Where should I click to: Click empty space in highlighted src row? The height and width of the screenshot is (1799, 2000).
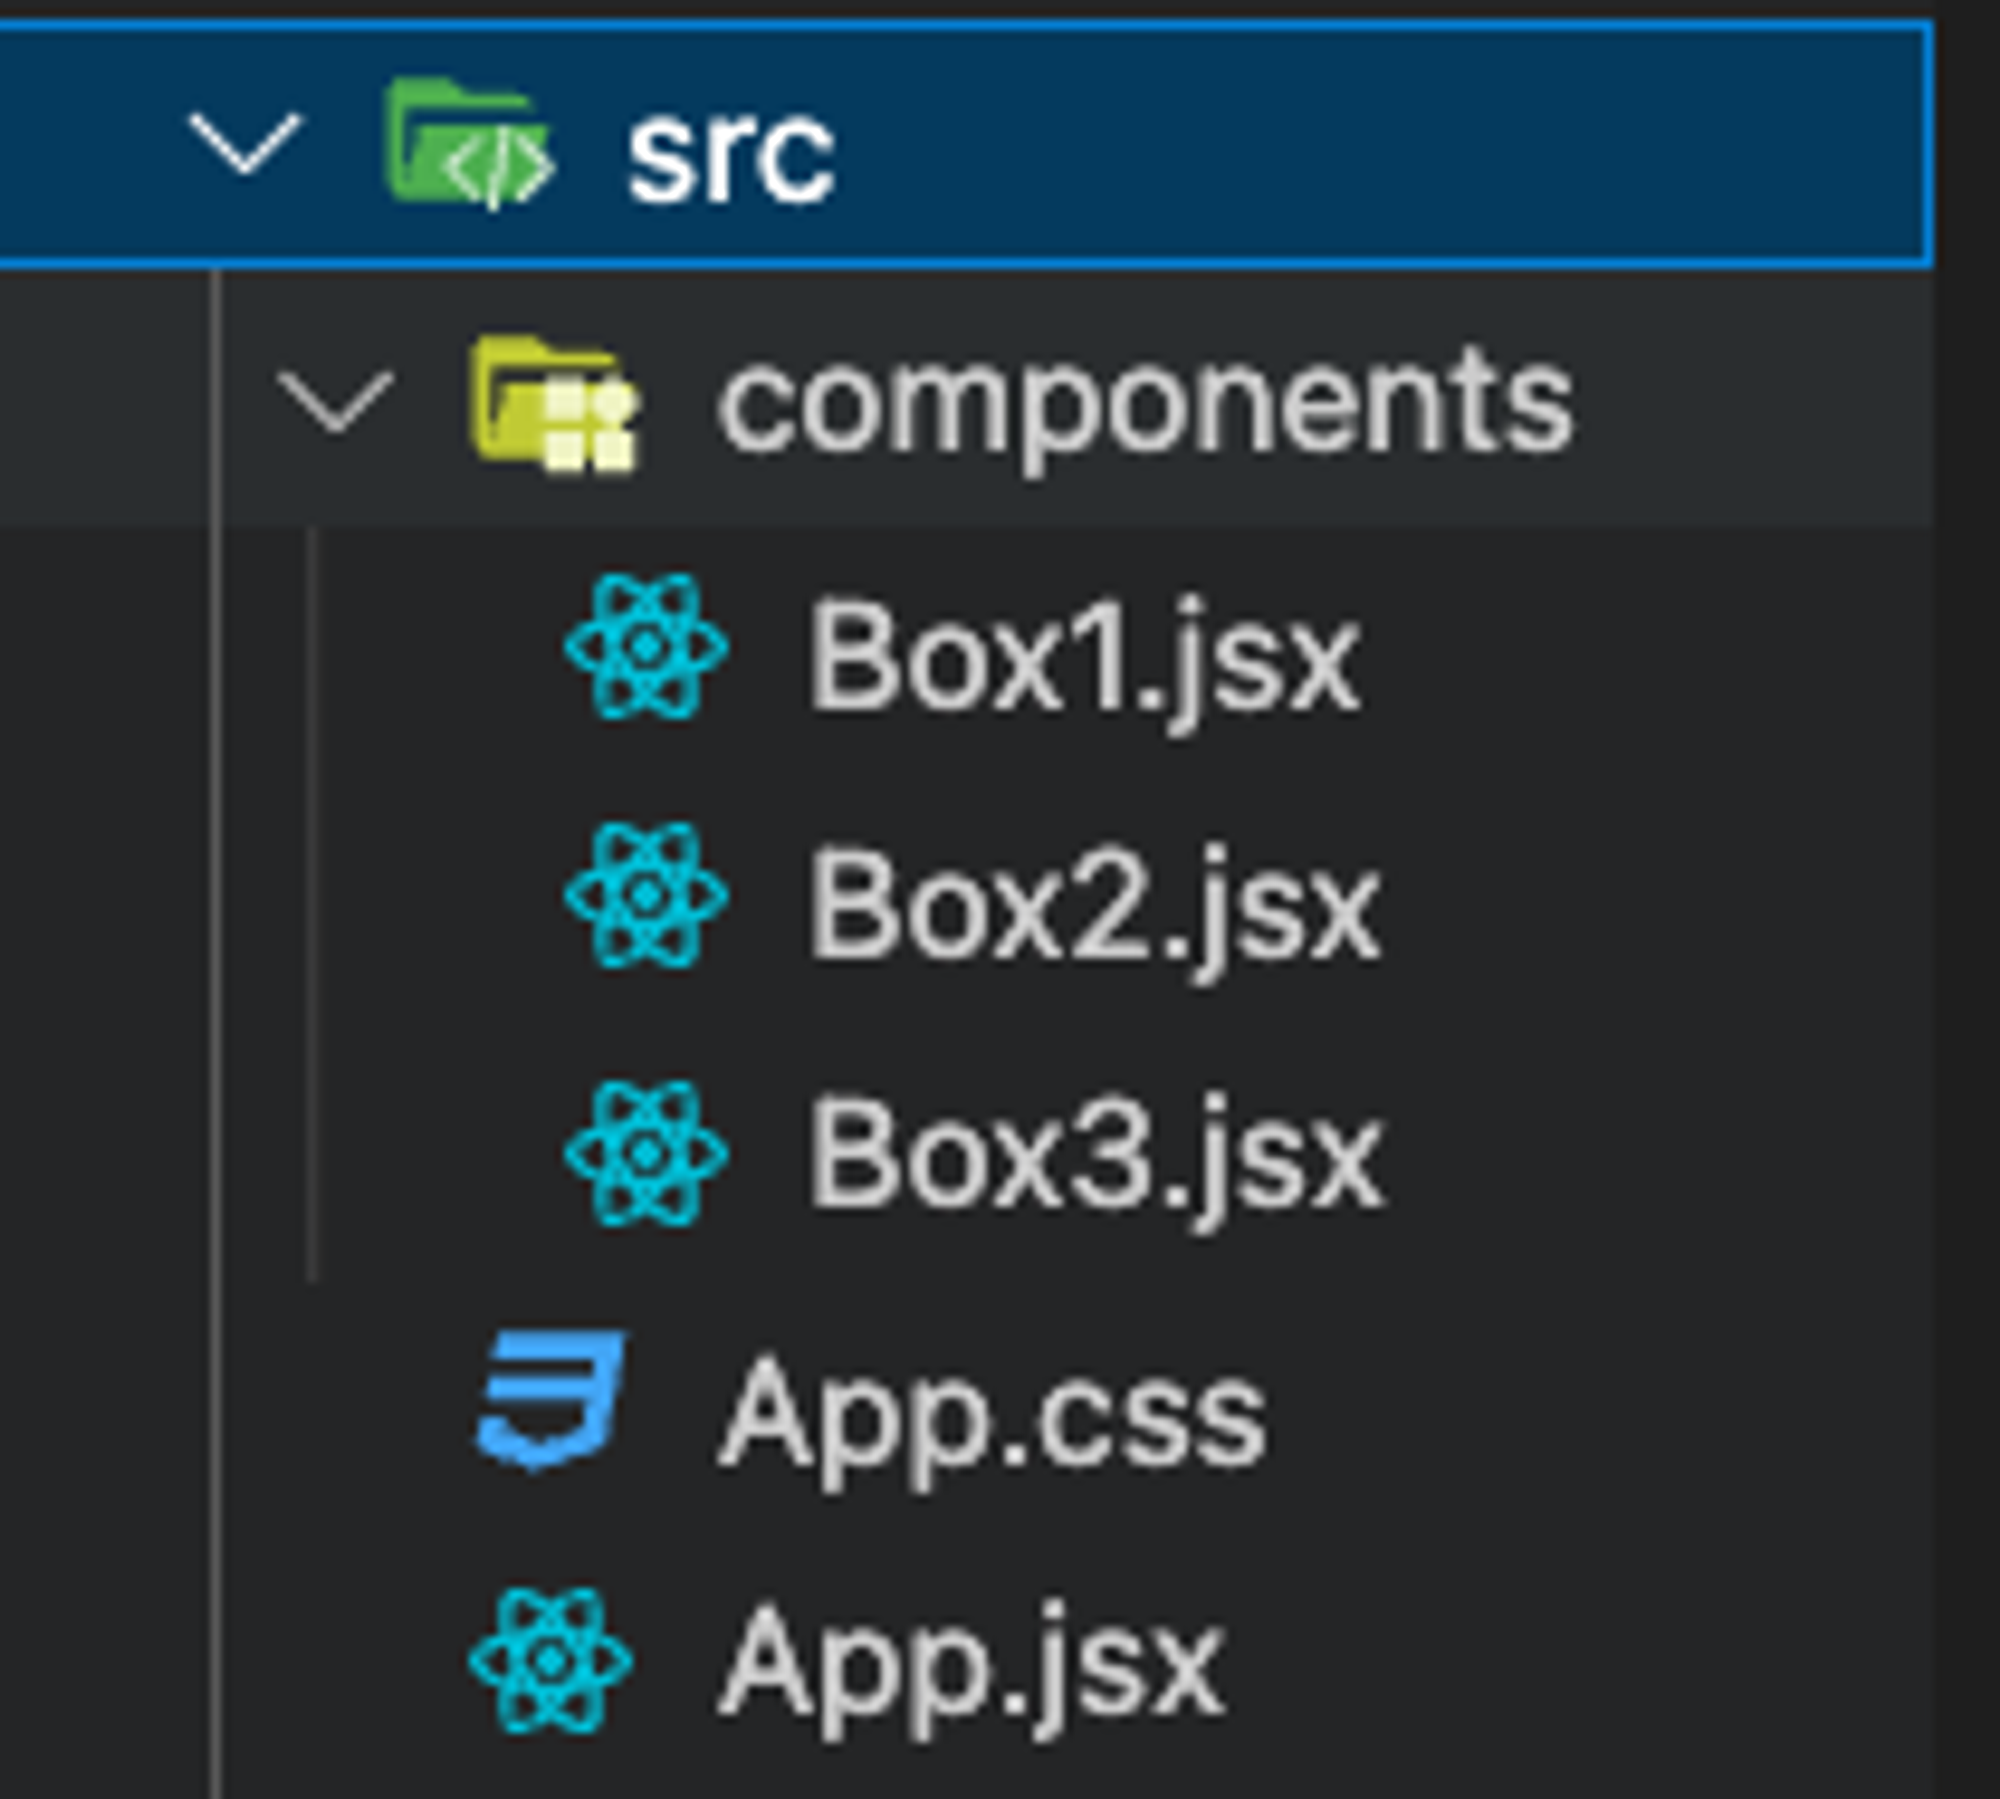[x=1400, y=145]
